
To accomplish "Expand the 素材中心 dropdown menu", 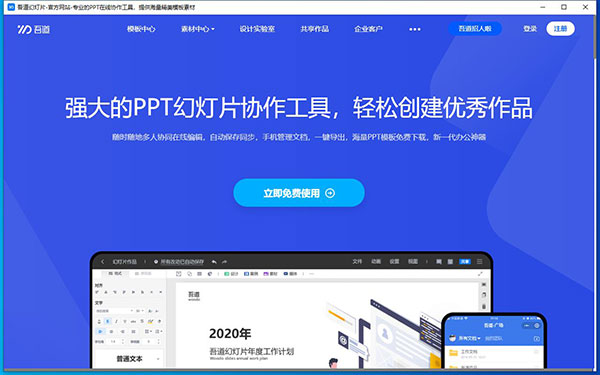I will (197, 29).
